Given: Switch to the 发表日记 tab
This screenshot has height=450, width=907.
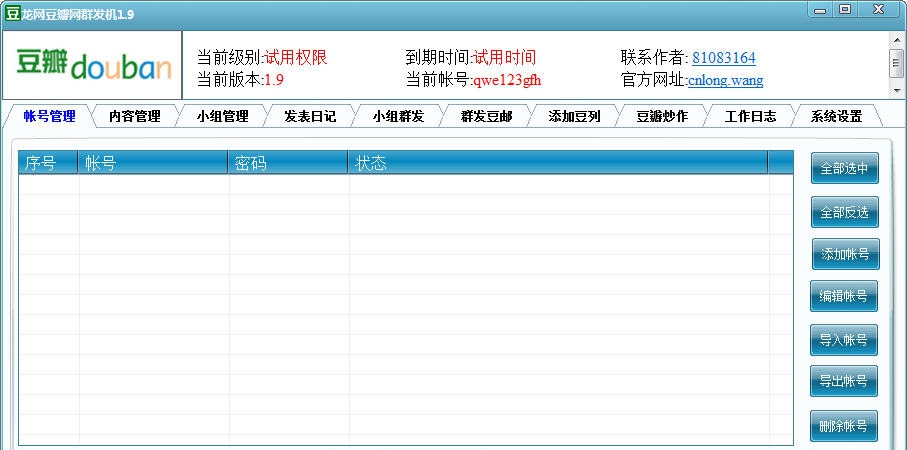Looking at the screenshot, I should [310, 116].
